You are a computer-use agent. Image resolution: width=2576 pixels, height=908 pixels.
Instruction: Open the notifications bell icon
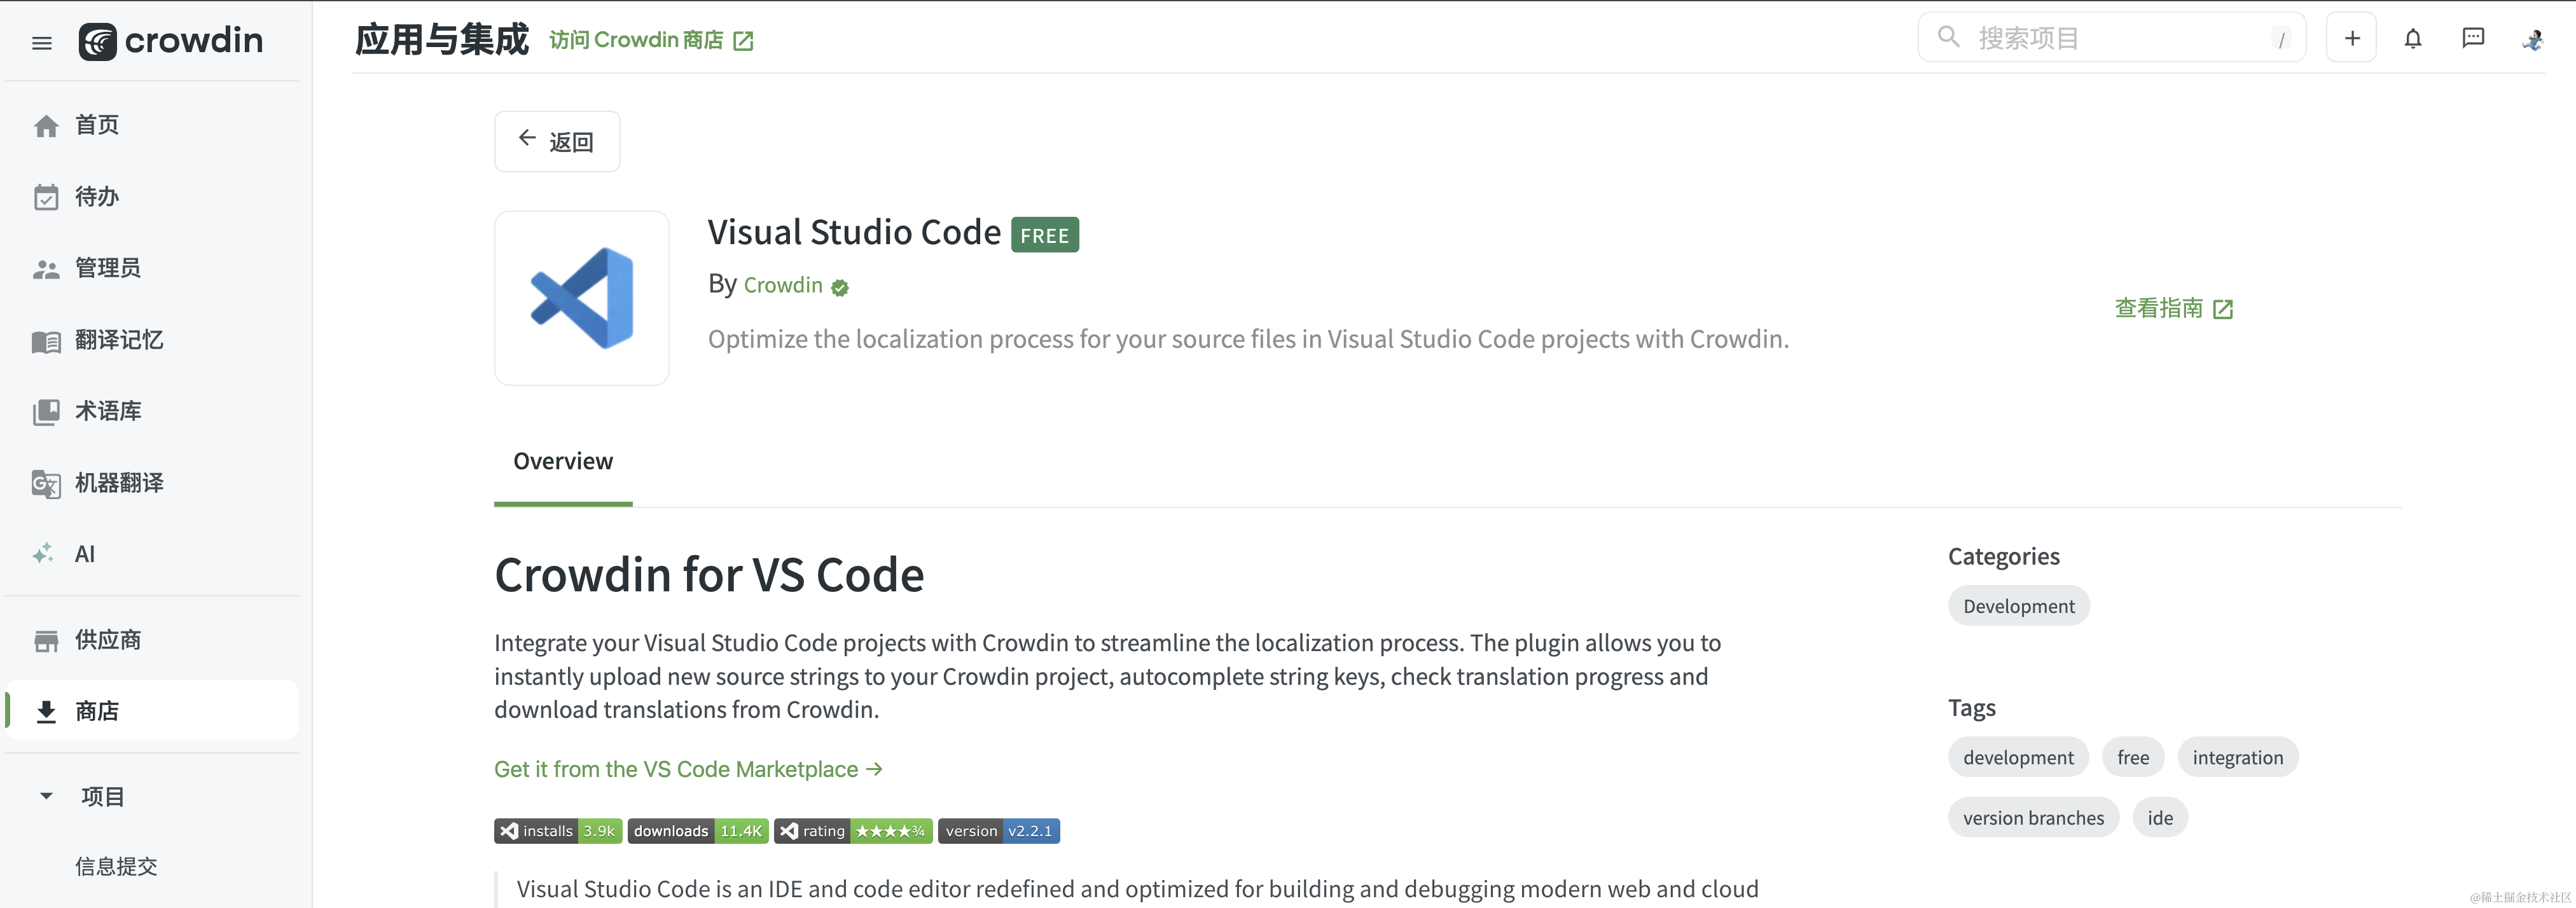click(2412, 39)
